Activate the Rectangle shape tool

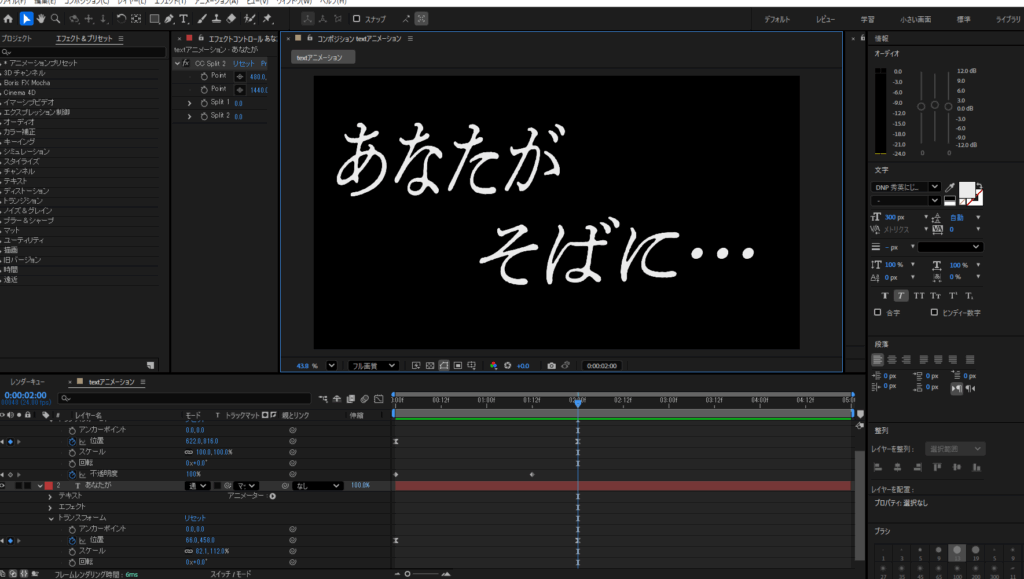click(153, 18)
